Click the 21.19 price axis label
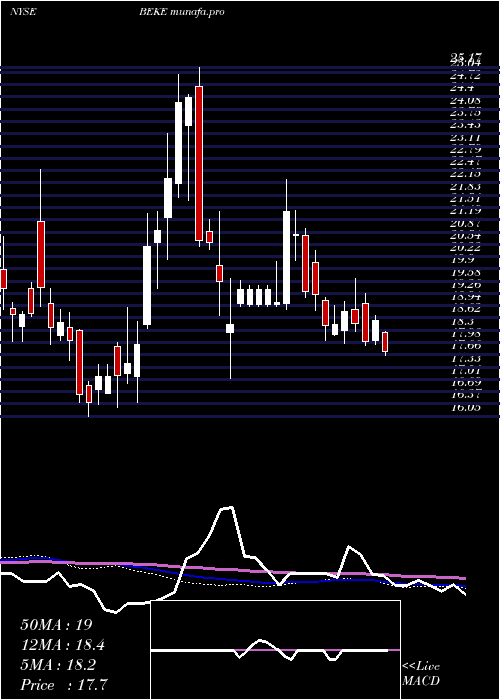The height and width of the screenshot is (700, 500). pos(466,211)
